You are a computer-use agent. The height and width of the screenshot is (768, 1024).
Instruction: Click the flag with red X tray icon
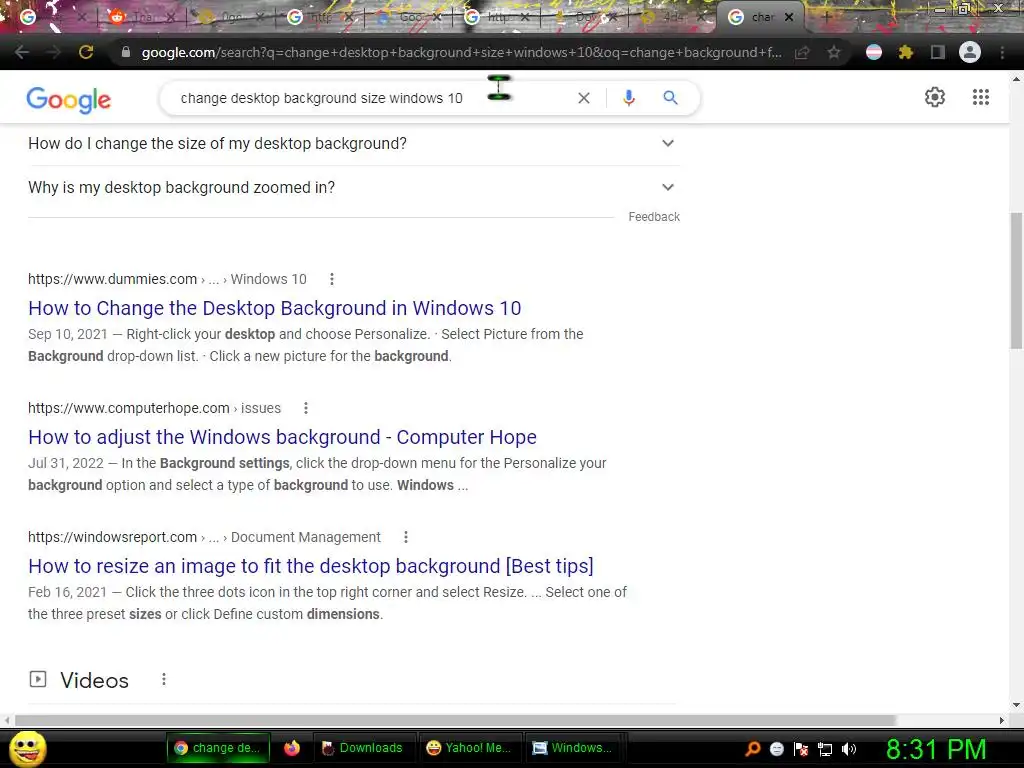pos(801,748)
